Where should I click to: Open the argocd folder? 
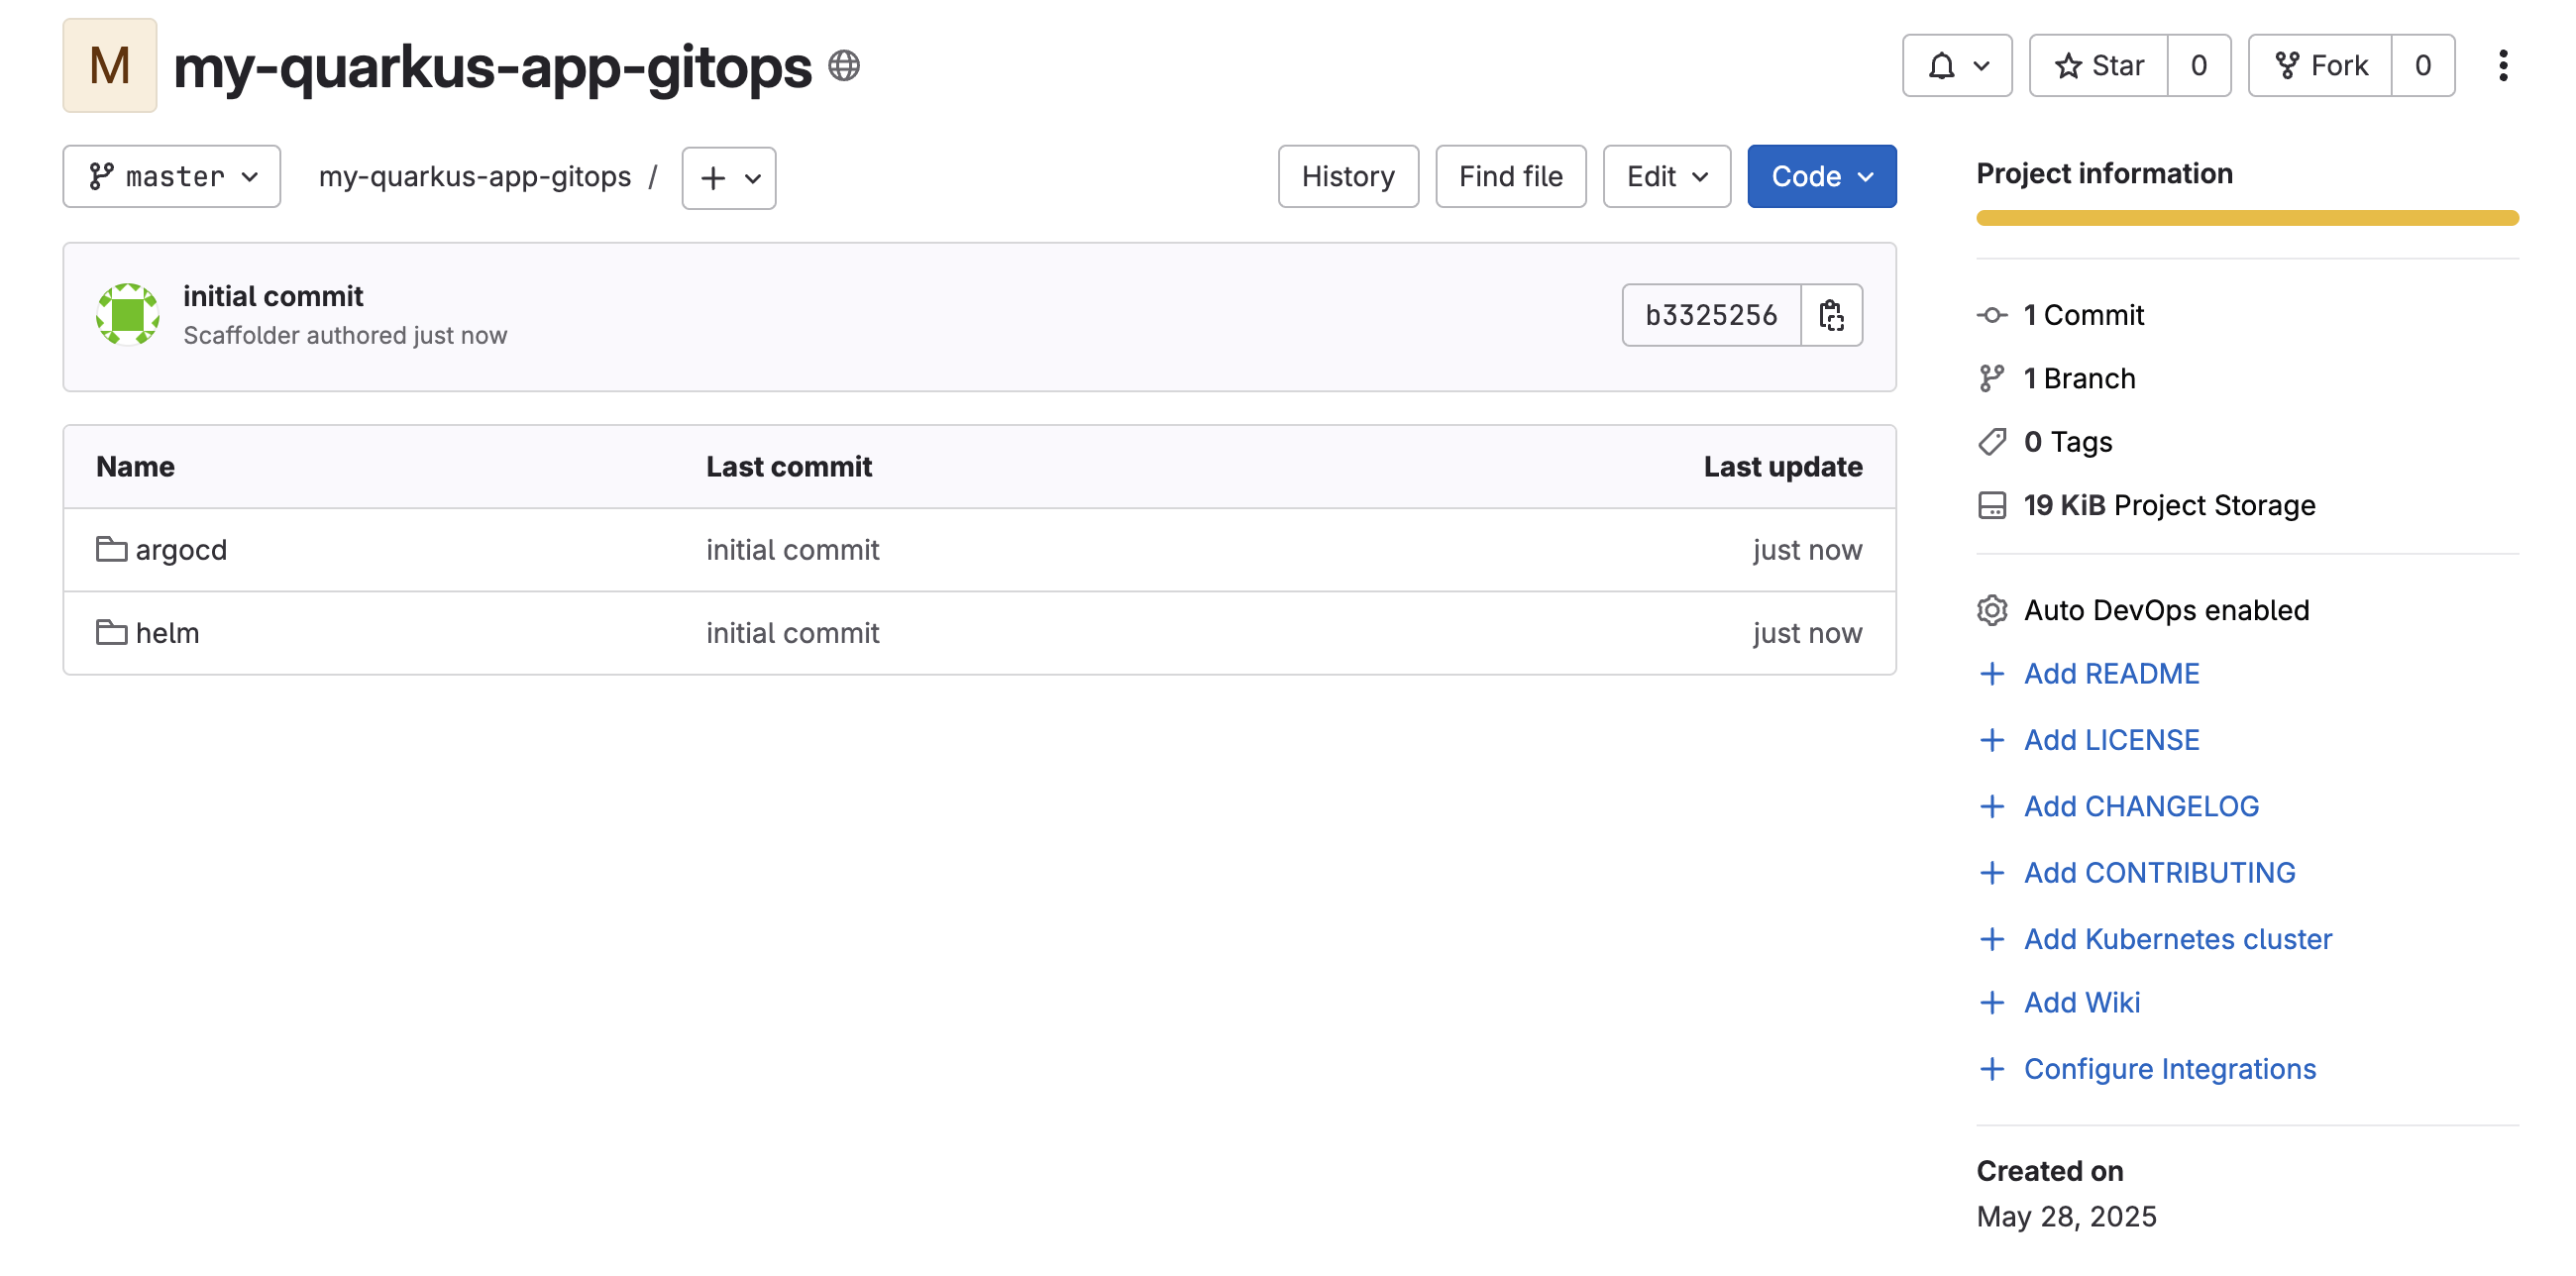click(181, 550)
